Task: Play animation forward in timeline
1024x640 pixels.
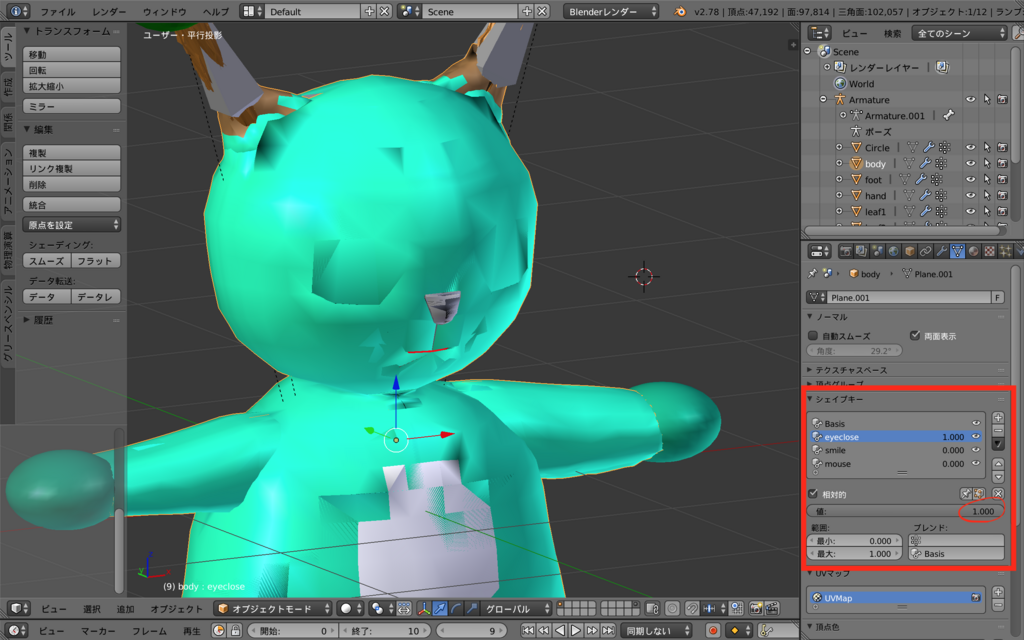Action: pyautogui.click(x=576, y=631)
